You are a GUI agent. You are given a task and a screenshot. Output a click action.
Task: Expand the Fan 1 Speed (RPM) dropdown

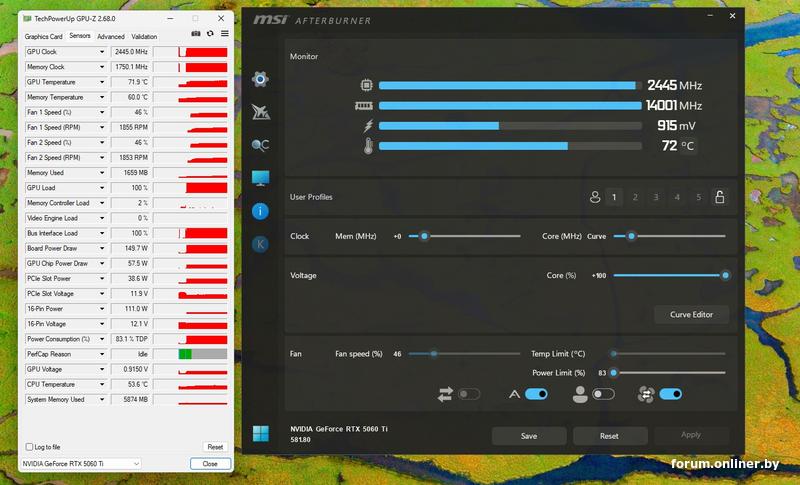[x=102, y=127]
